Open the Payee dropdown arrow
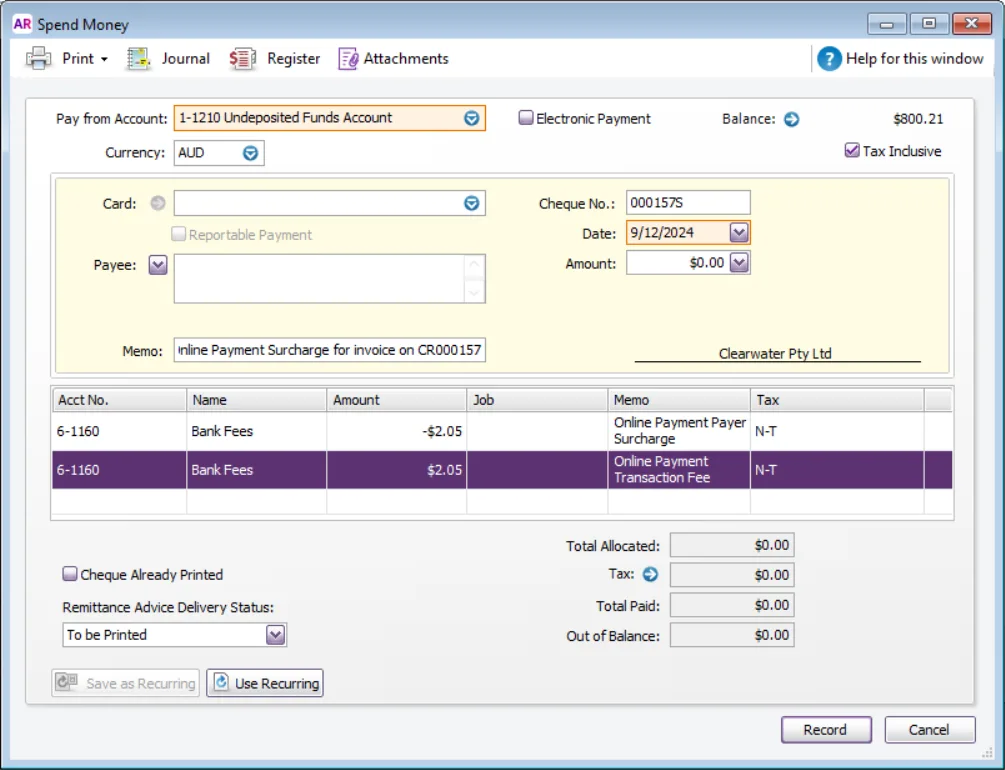The width and height of the screenshot is (1005, 770). point(158,265)
